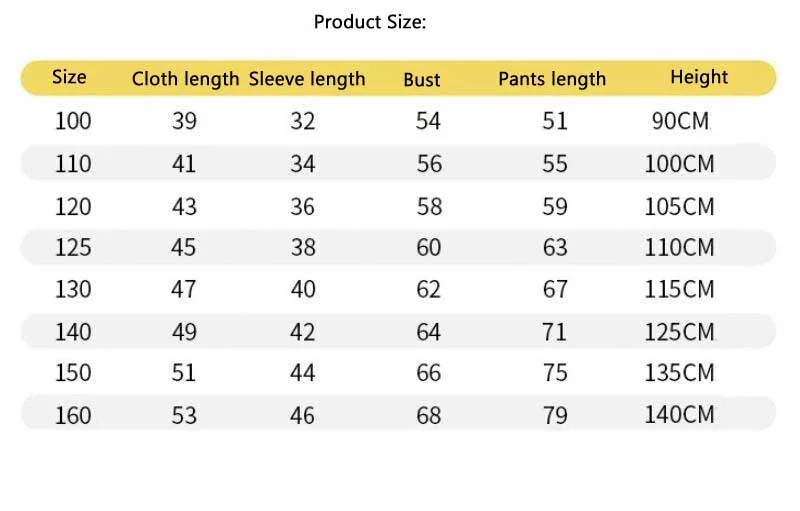Click the Product Size title text
800x511 pixels.
click(x=370, y=22)
